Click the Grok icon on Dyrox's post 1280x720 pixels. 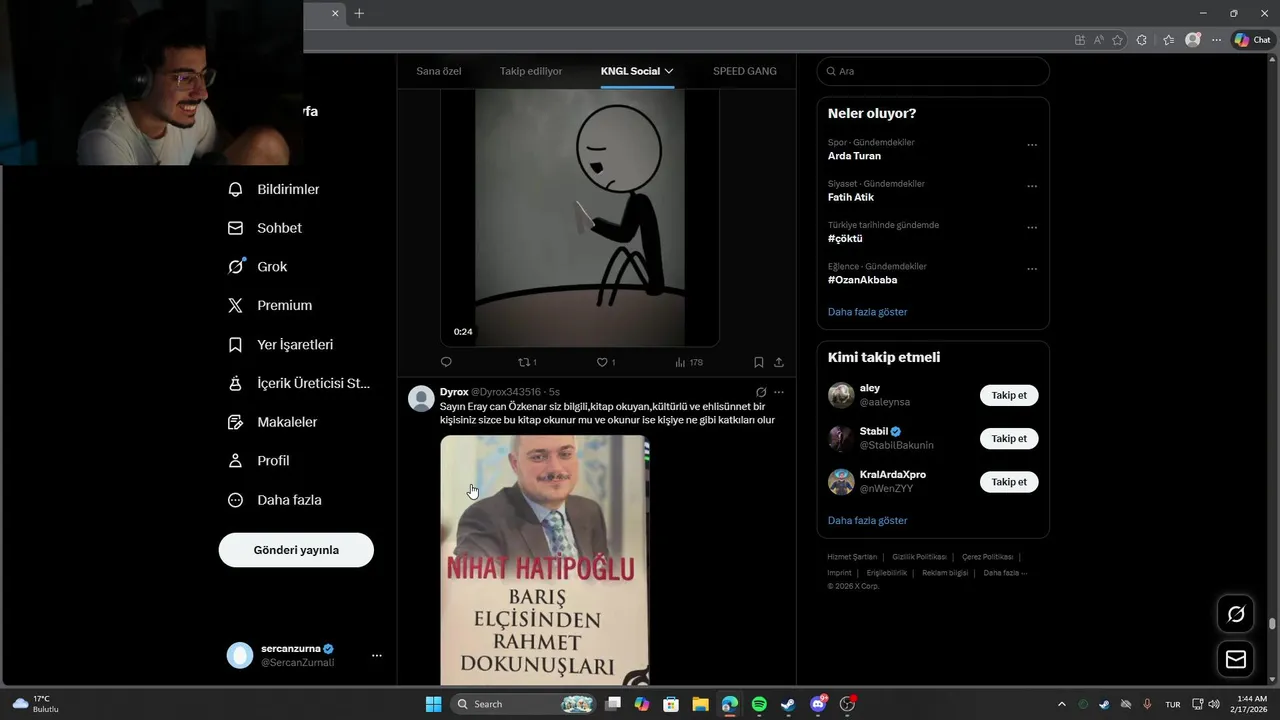point(761,392)
